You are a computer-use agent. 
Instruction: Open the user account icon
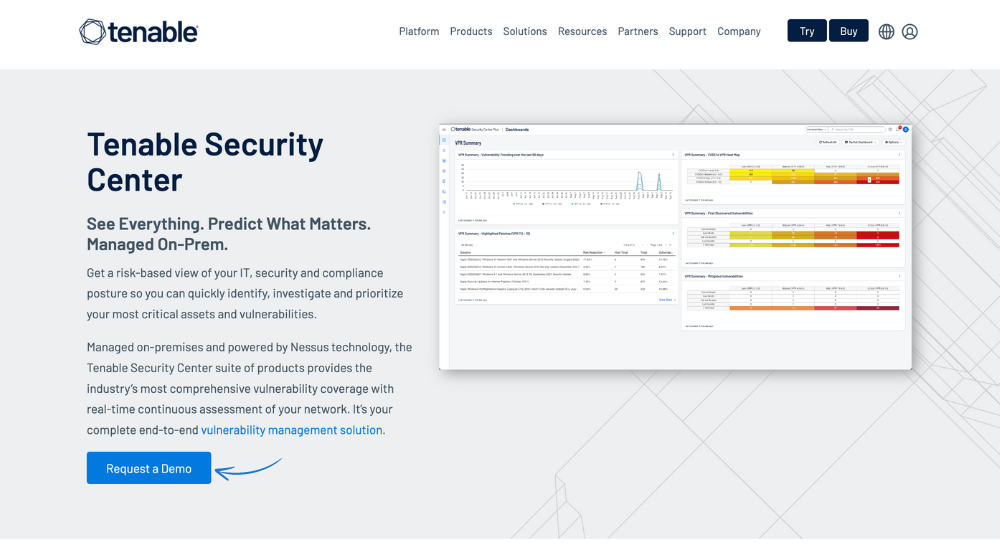point(909,31)
